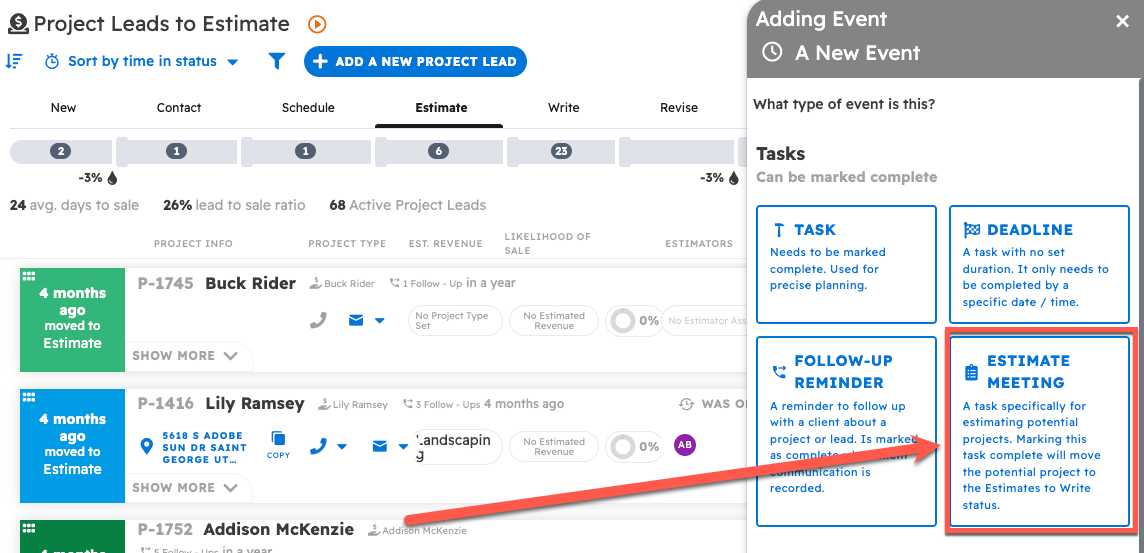
Task: Expand Show More for Lily Ramsey
Action: [x=185, y=487]
